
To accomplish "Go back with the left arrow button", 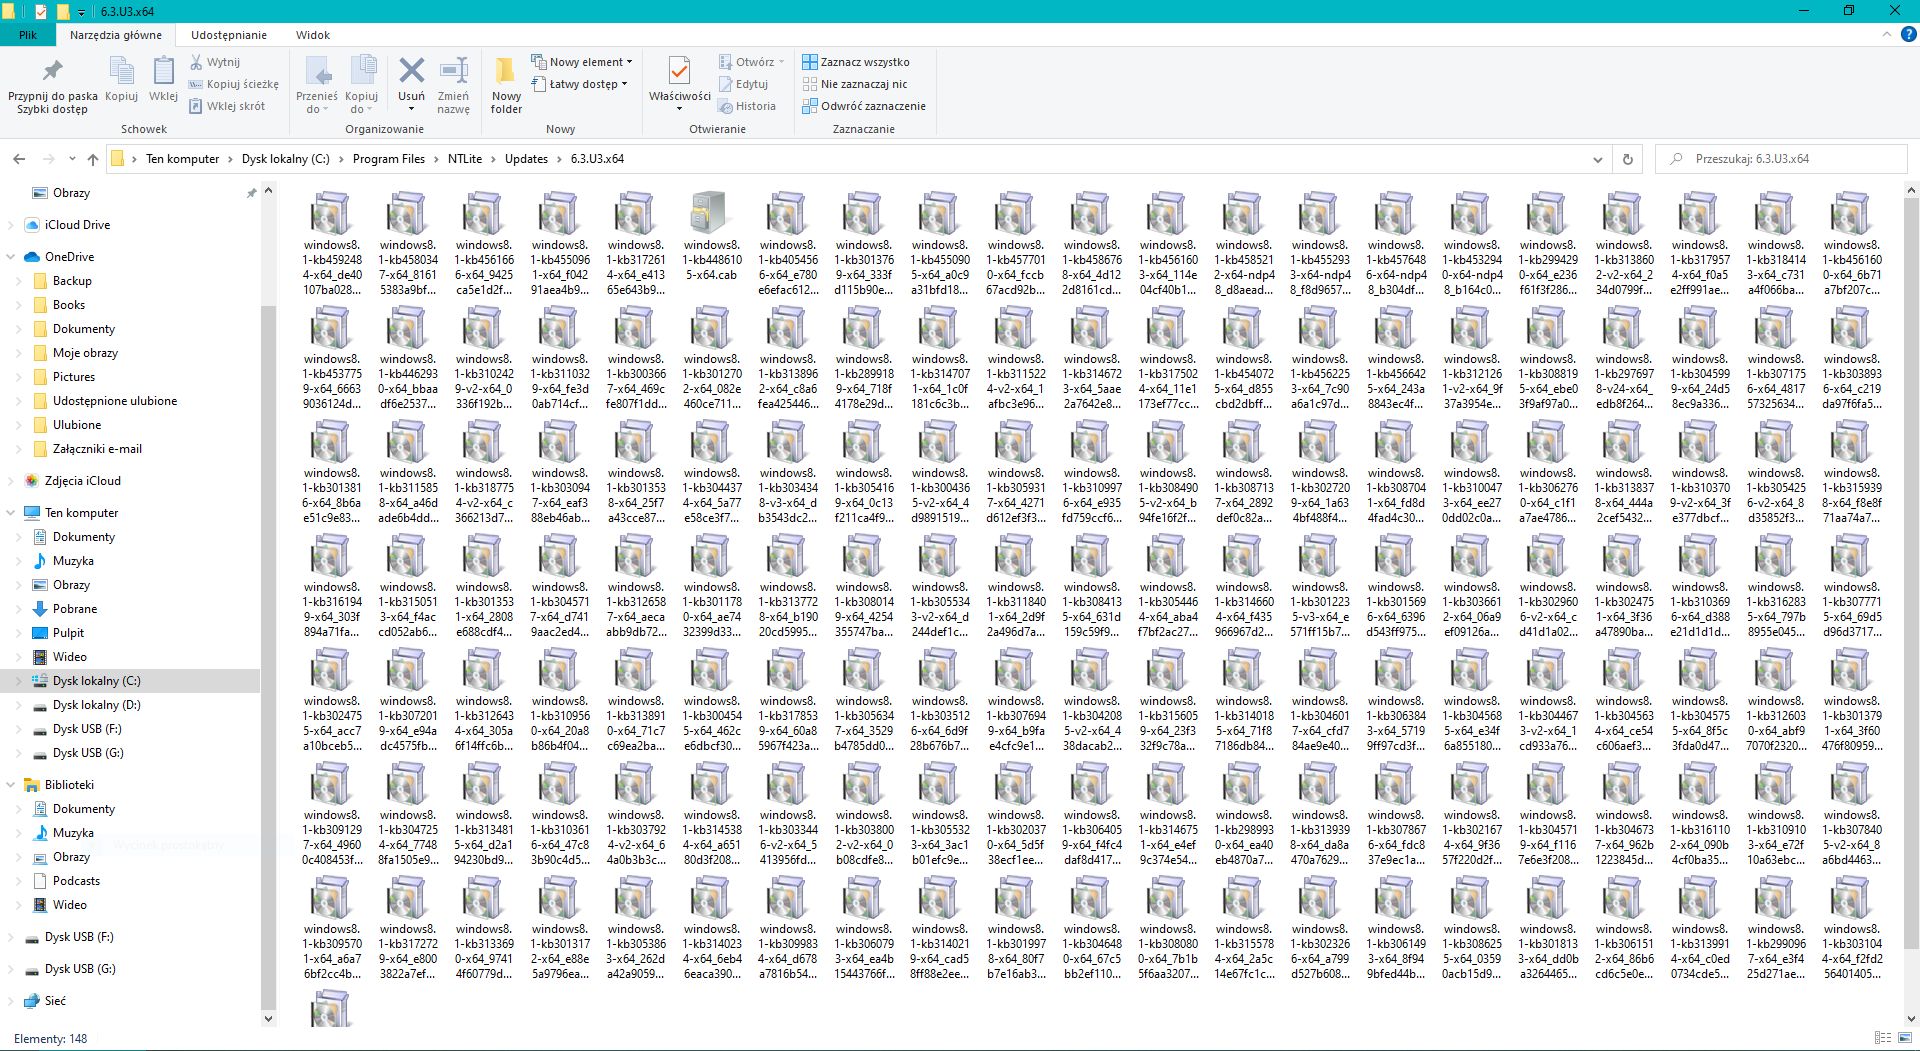I will click(x=19, y=159).
